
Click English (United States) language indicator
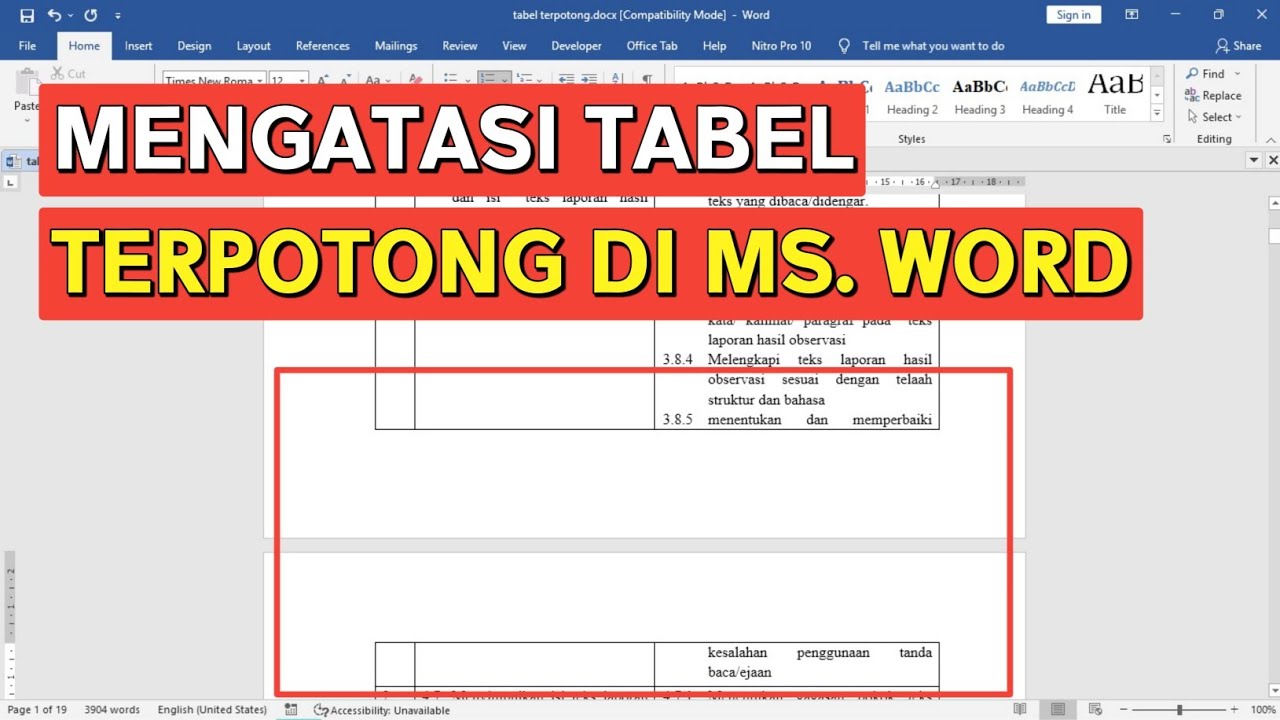coord(212,710)
